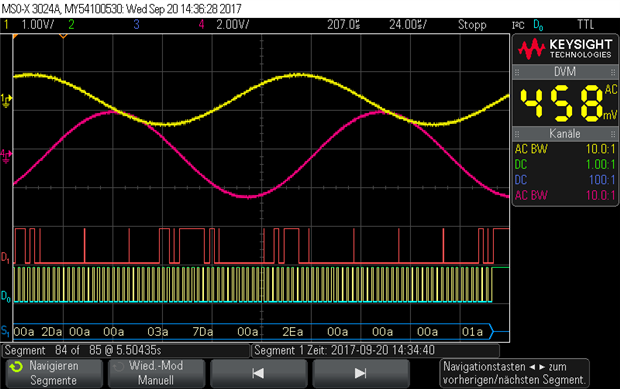Click the D0 digital channel label
The height and width of the screenshot is (389, 620).
(x=6, y=296)
